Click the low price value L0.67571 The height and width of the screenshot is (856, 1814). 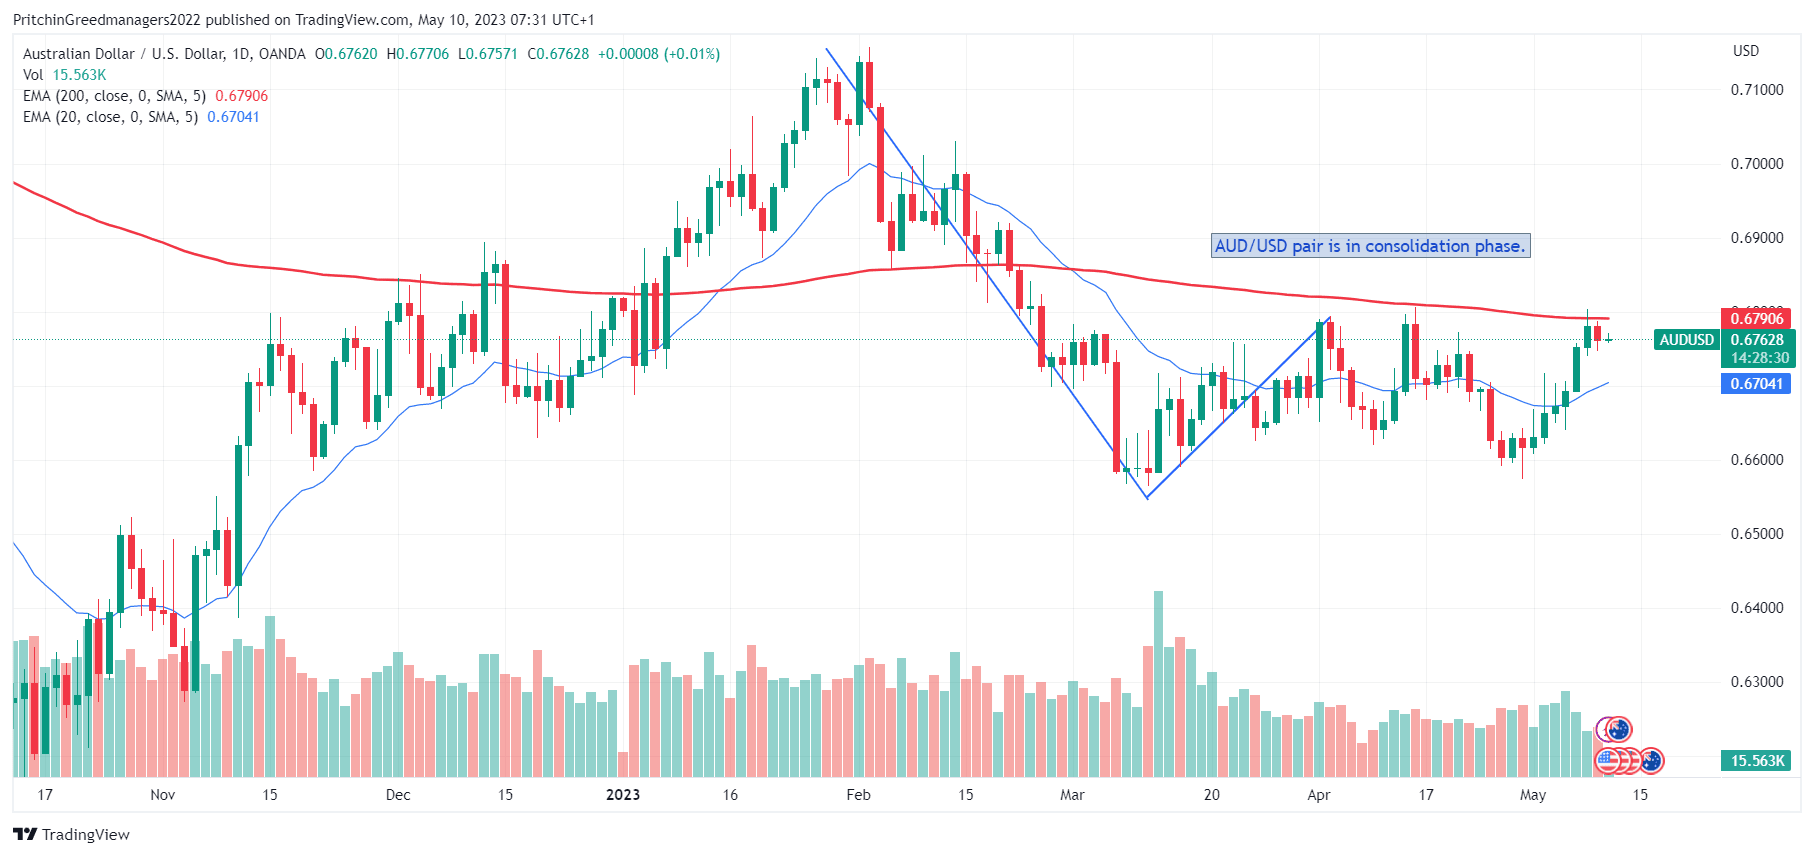coord(488,54)
